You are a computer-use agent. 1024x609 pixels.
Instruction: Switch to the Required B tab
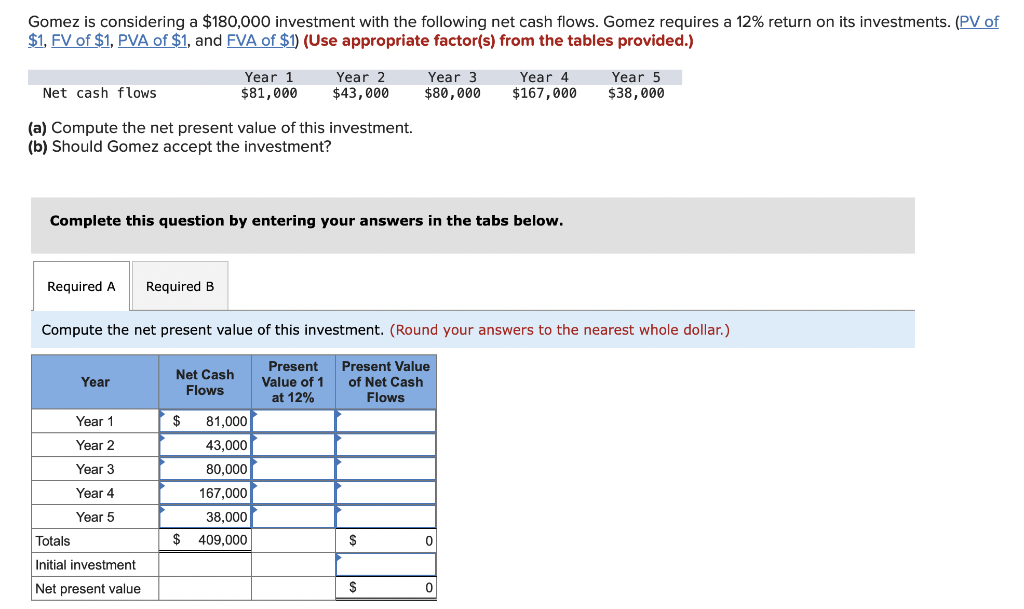tap(180, 286)
